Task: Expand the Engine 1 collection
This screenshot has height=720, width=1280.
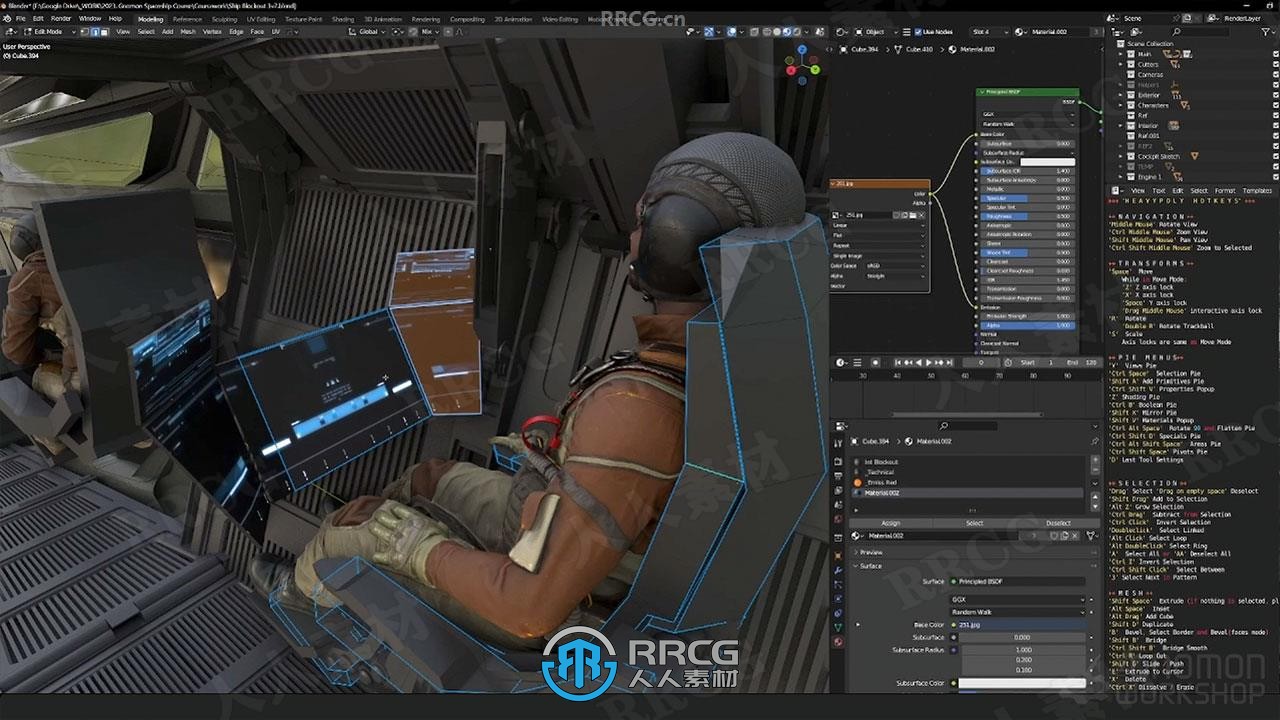Action: point(1120,177)
